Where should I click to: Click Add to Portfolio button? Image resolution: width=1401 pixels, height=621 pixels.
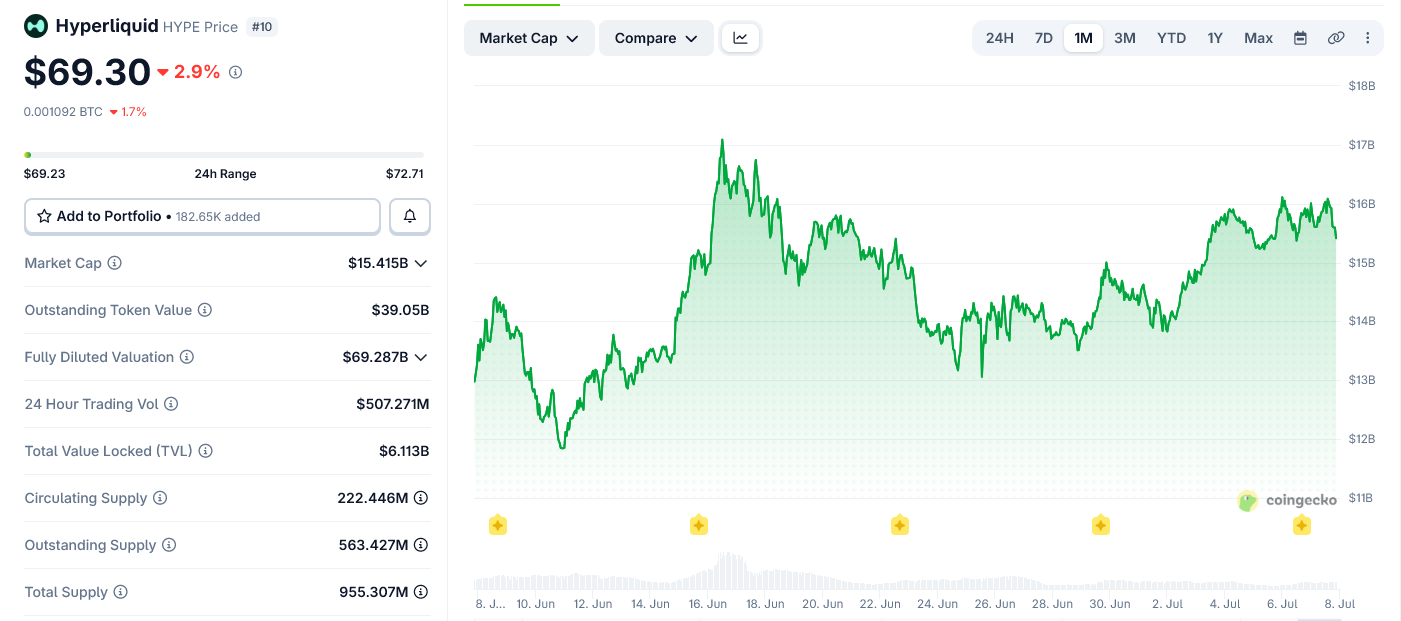pos(202,216)
